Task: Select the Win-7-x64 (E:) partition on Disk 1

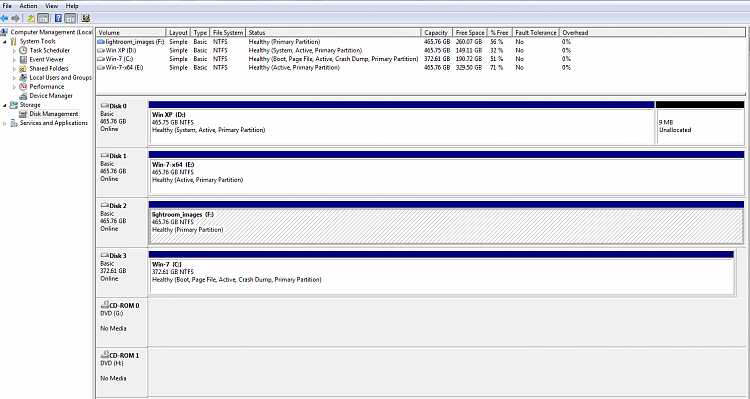Action: coord(447,173)
